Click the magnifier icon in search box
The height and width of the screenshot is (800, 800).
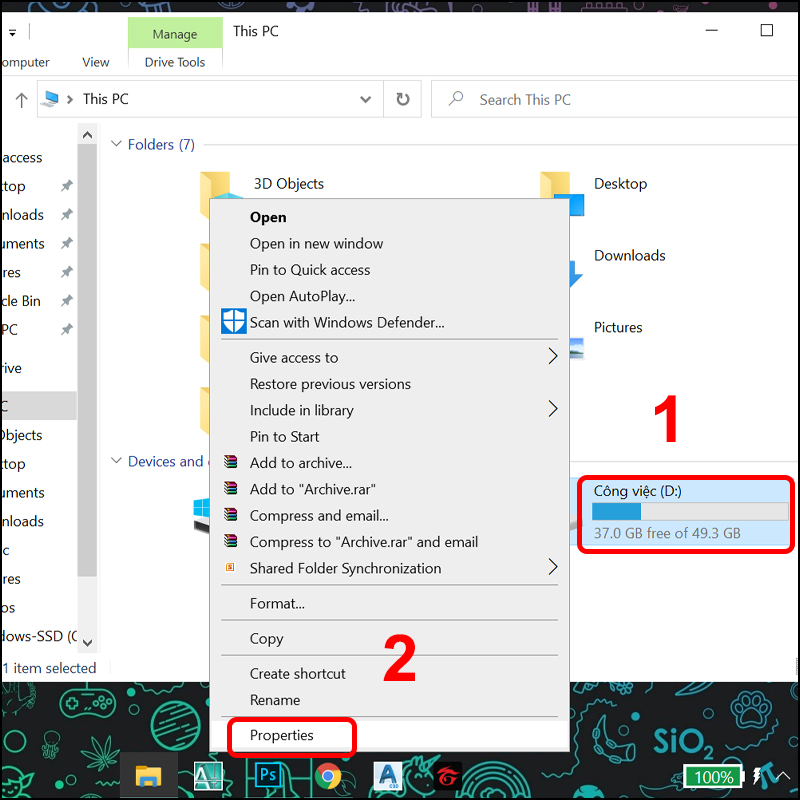(456, 98)
